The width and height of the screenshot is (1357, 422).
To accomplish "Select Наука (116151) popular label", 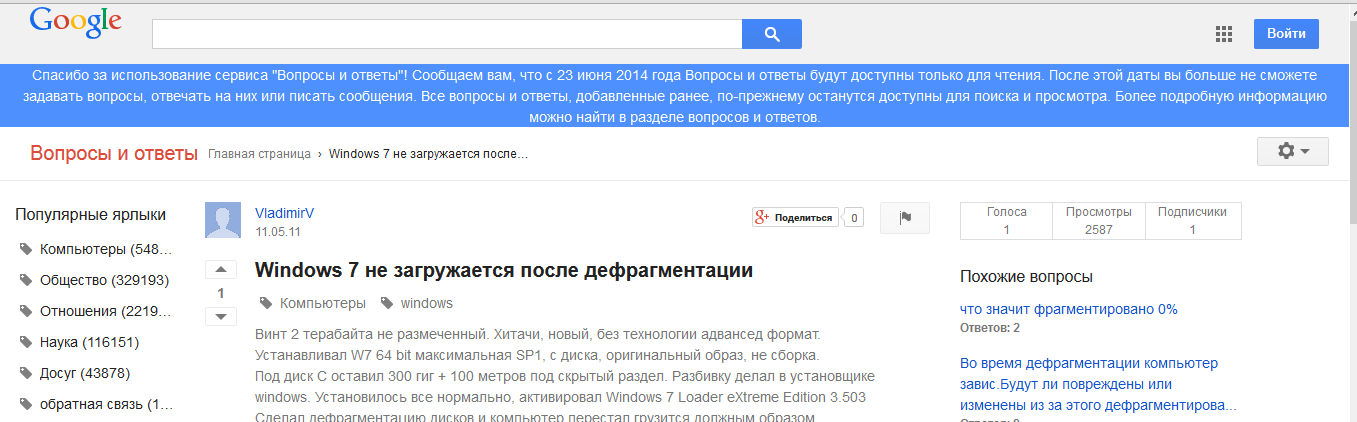I will tap(89, 342).
